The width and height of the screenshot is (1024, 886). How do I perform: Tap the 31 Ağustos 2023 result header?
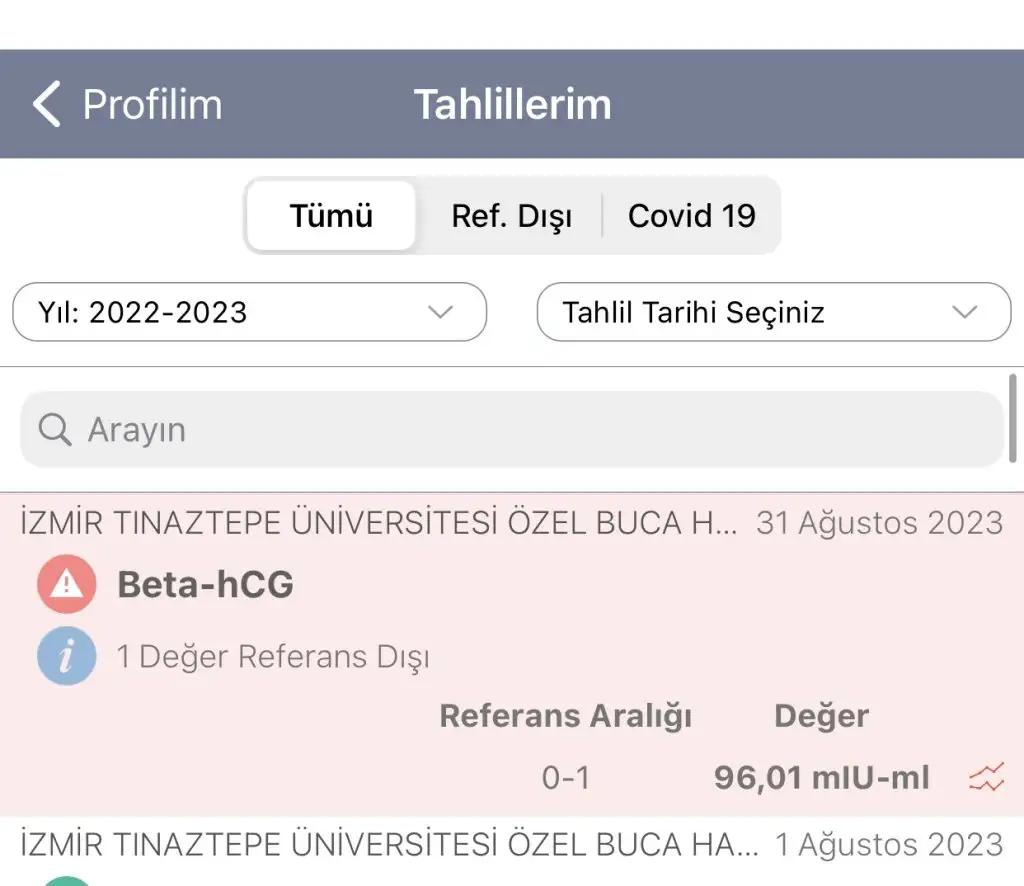click(x=879, y=523)
